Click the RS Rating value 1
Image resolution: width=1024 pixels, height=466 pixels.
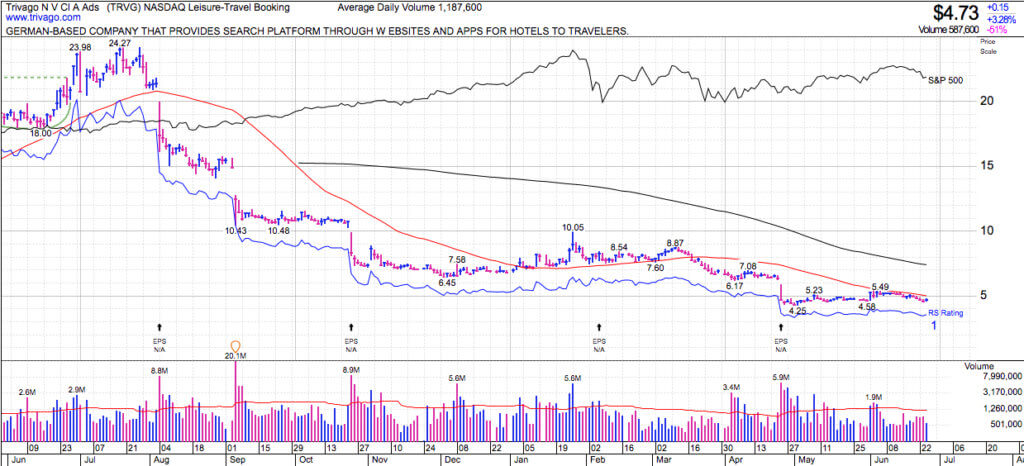[934, 325]
